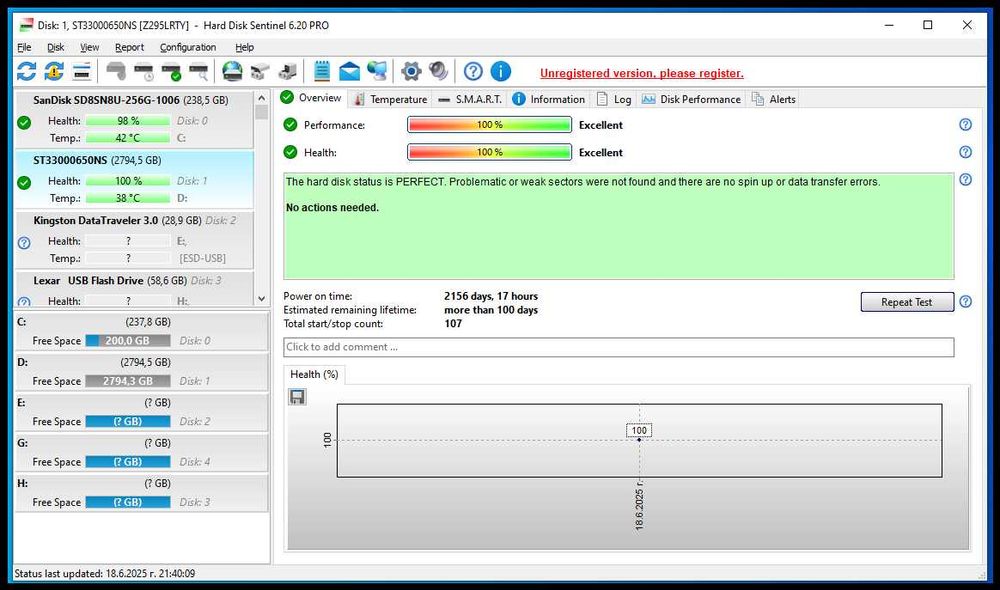Click the gray hard disk acoustic icon

pos(116,71)
